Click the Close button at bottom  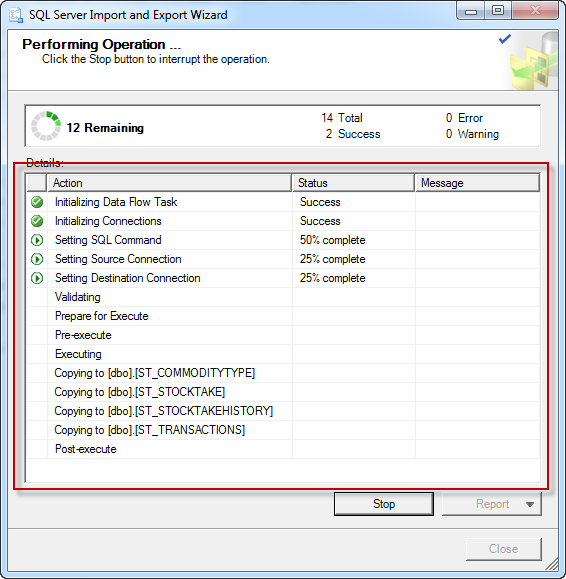[x=504, y=549]
